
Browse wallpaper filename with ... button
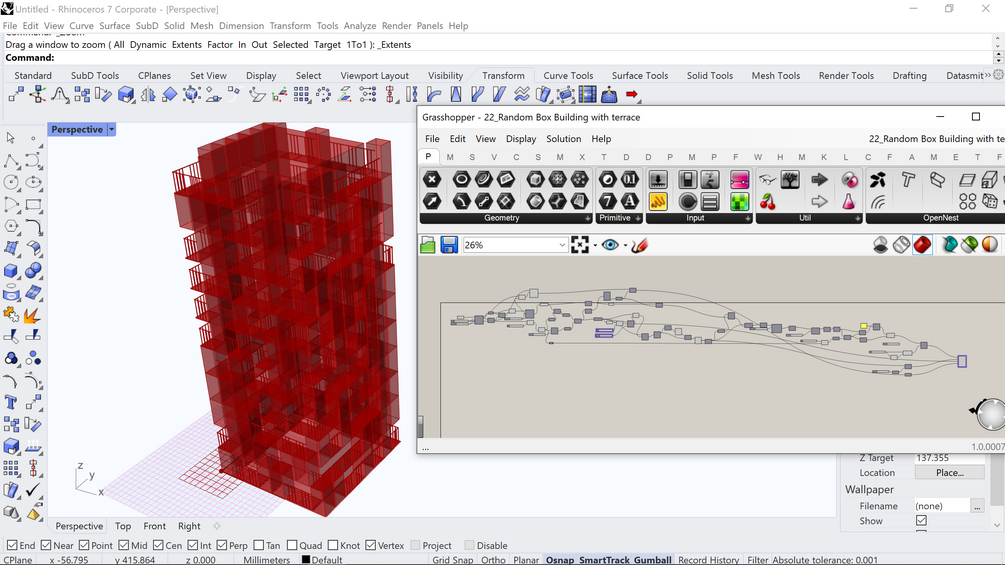pos(977,506)
